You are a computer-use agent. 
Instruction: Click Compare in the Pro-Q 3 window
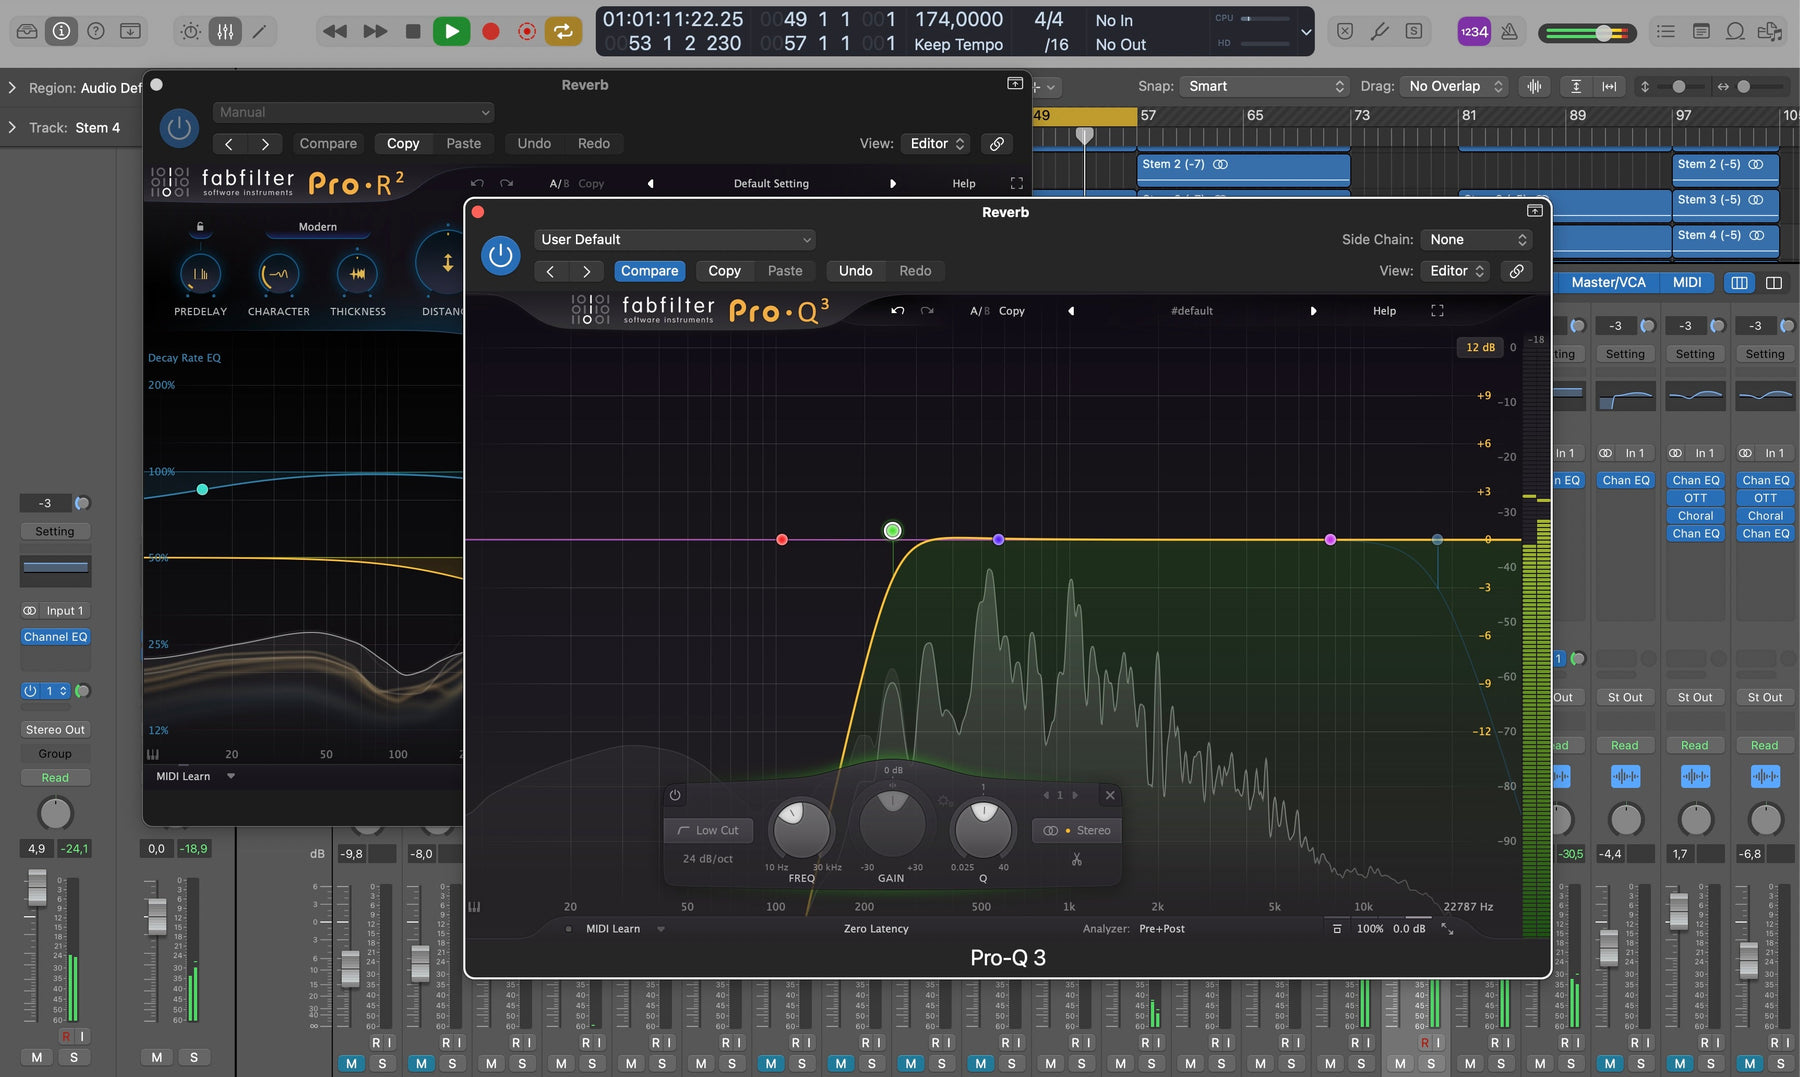[x=649, y=271]
